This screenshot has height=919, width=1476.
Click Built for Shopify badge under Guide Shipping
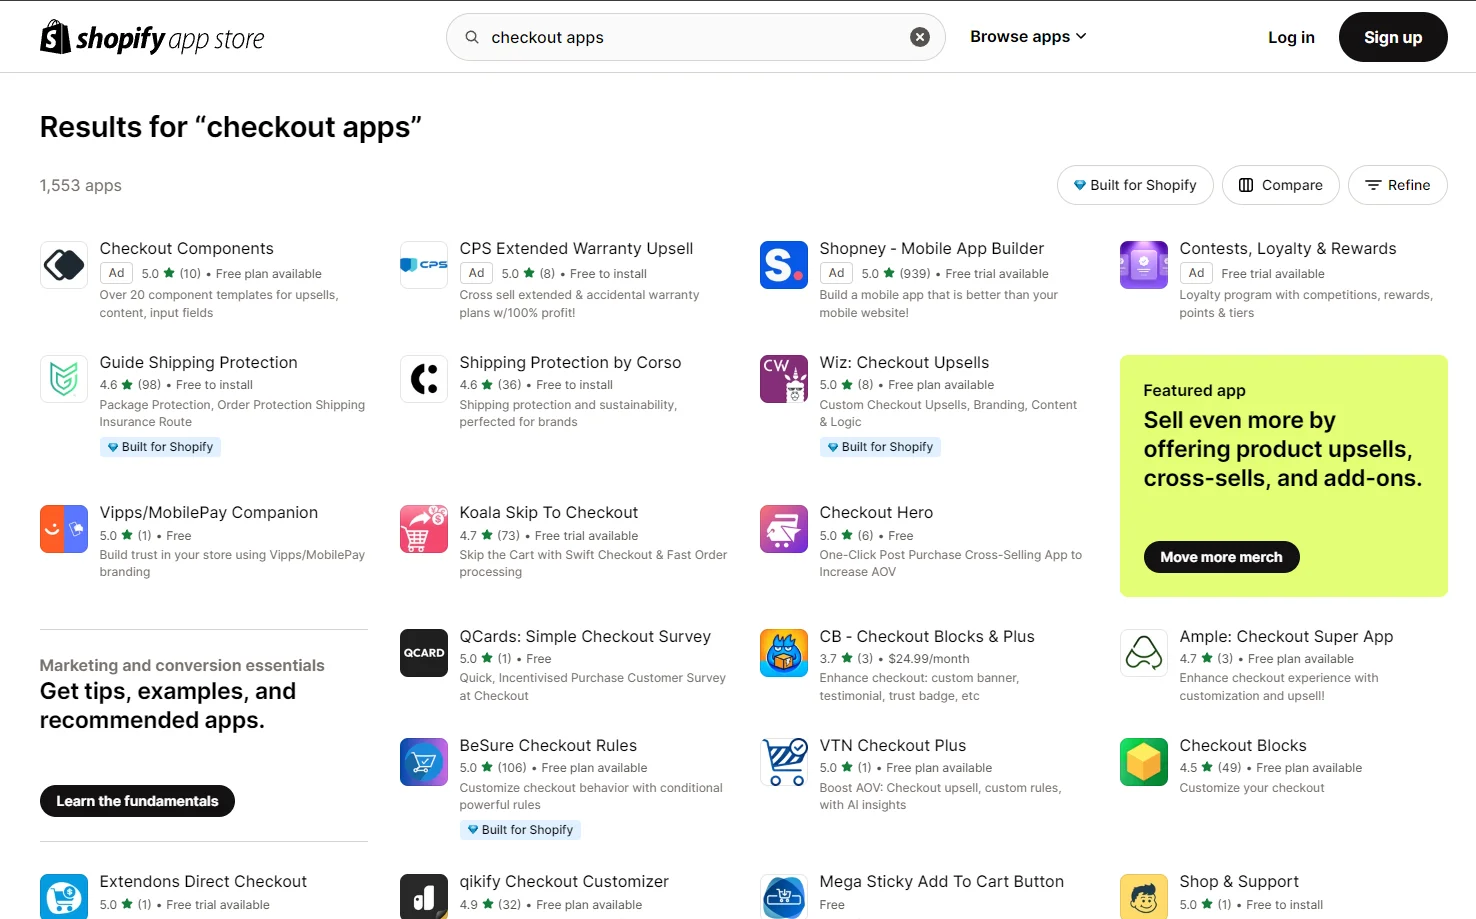[160, 447]
